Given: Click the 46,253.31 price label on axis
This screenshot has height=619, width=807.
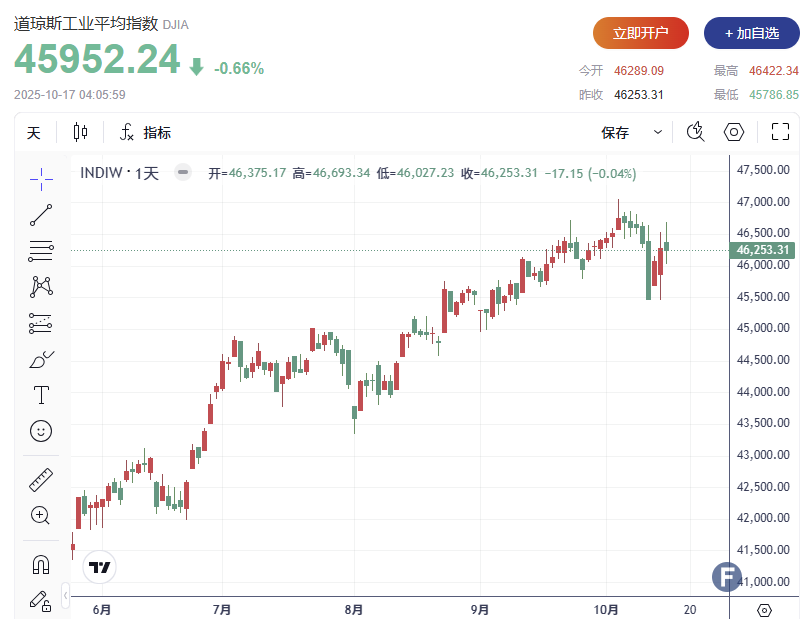Looking at the screenshot, I should [x=764, y=250].
